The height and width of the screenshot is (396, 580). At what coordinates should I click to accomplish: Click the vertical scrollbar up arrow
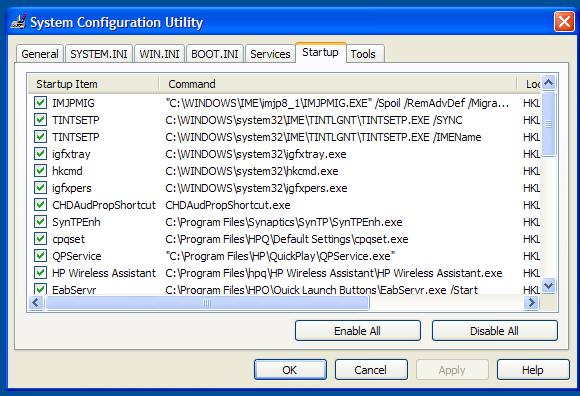pyautogui.click(x=549, y=82)
